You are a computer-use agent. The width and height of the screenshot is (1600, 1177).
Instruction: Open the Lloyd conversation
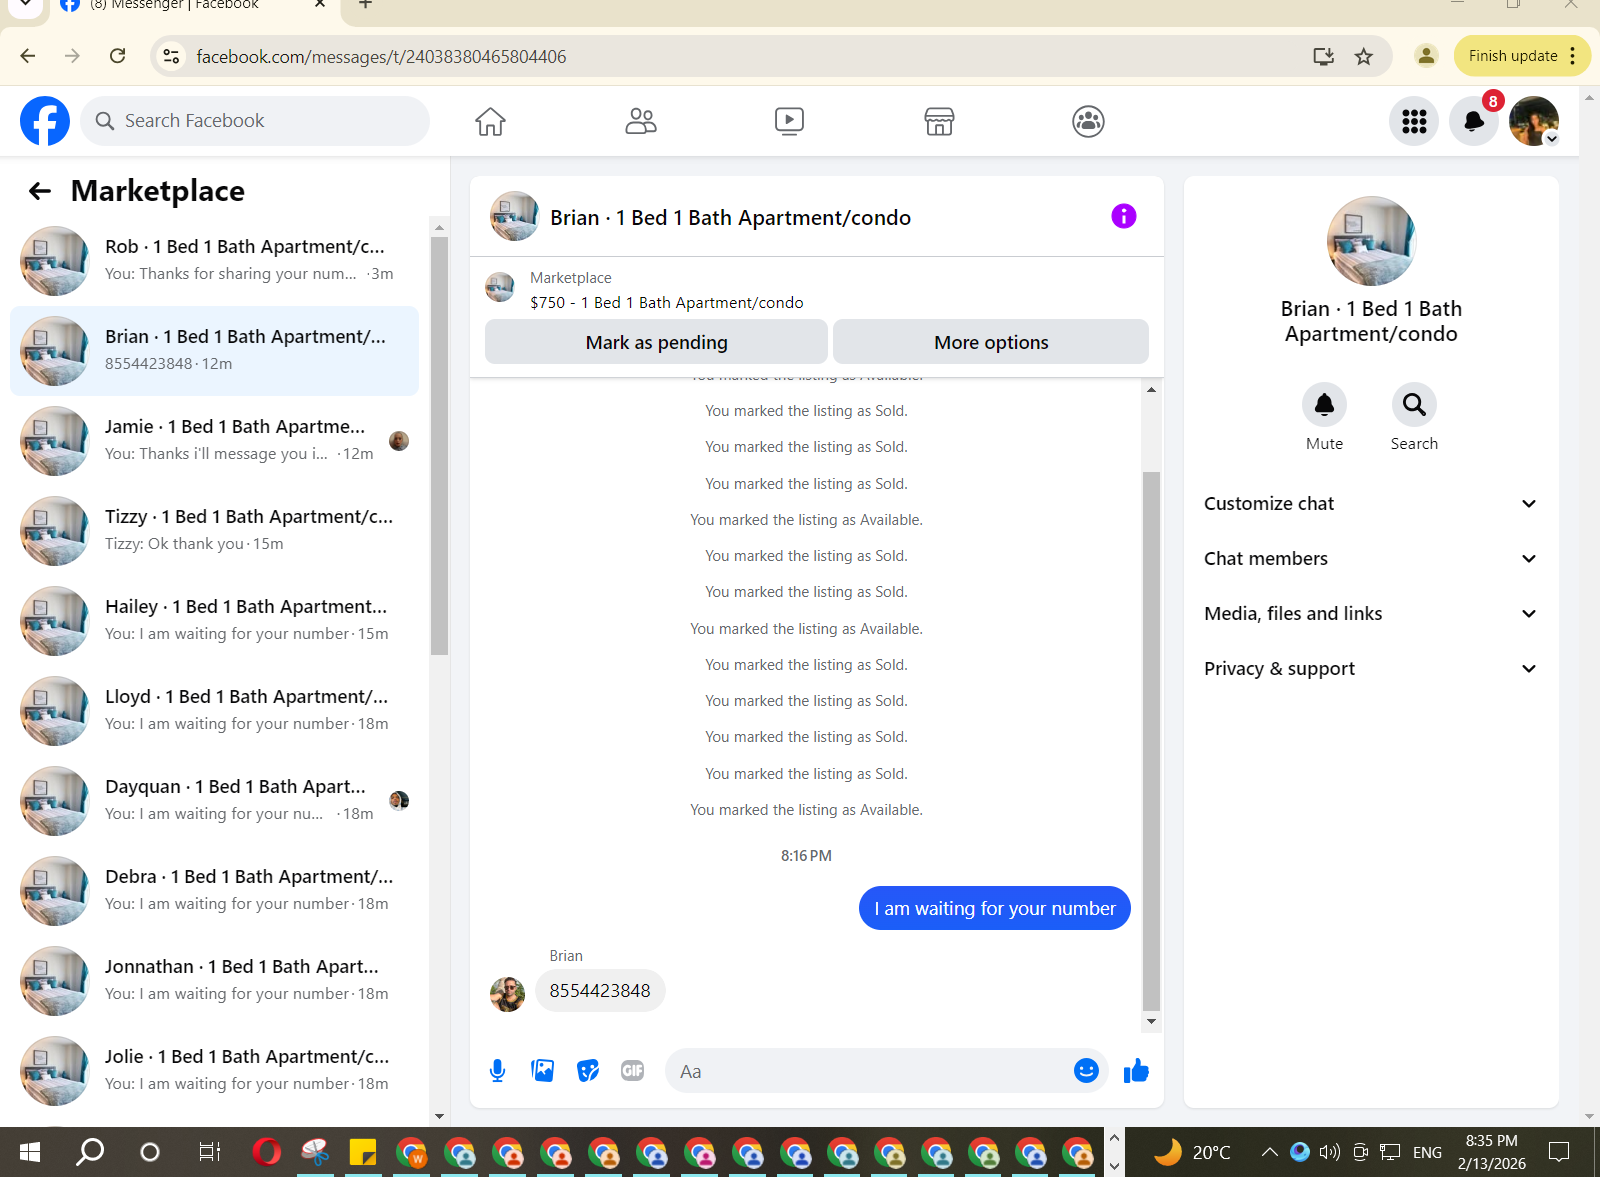click(x=214, y=711)
